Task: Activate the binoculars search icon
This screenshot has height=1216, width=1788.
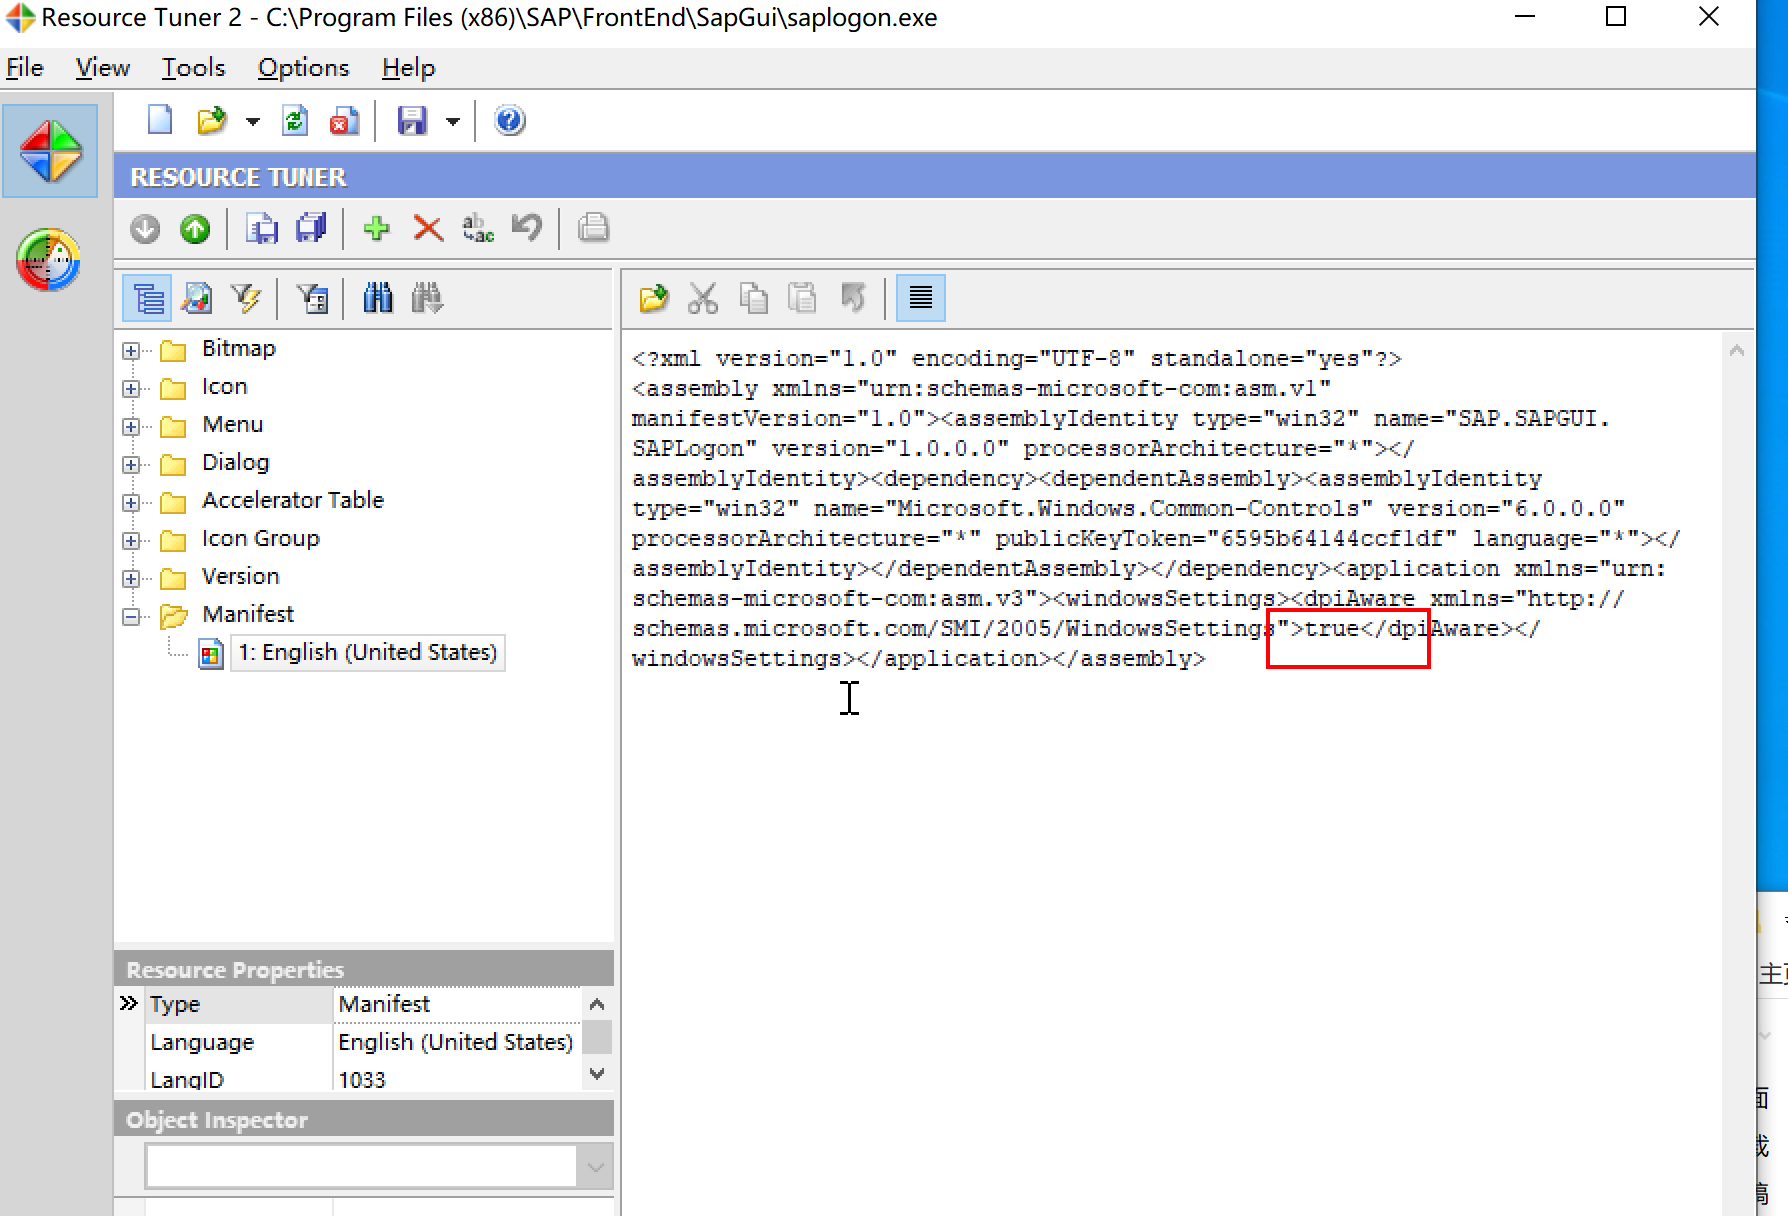Action: (x=377, y=297)
